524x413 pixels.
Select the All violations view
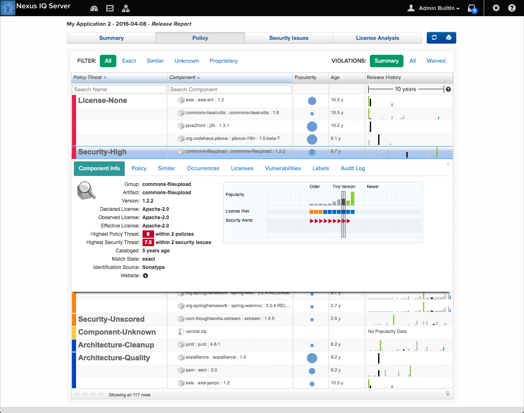413,61
